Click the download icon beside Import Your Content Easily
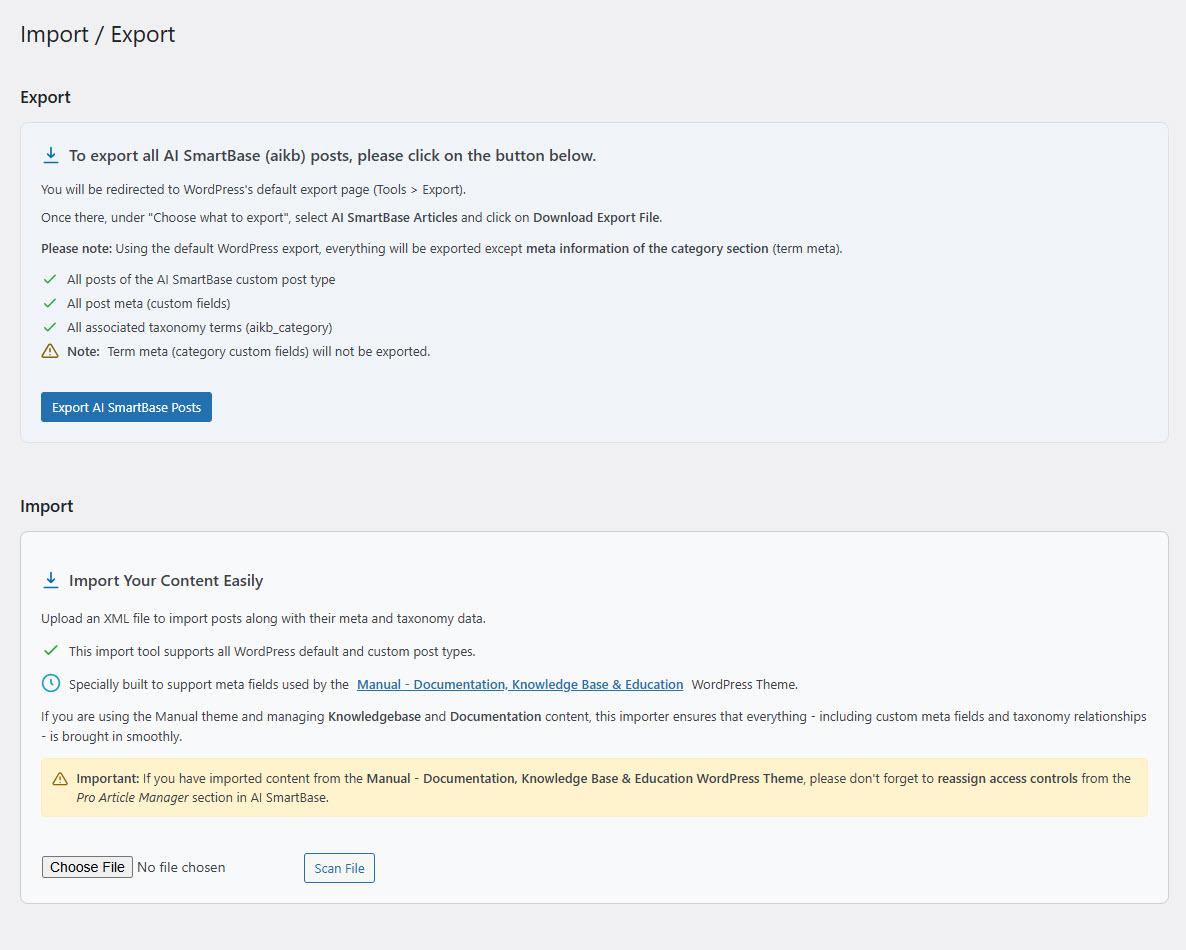The height and width of the screenshot is (950, 1186). pos(51,581)
